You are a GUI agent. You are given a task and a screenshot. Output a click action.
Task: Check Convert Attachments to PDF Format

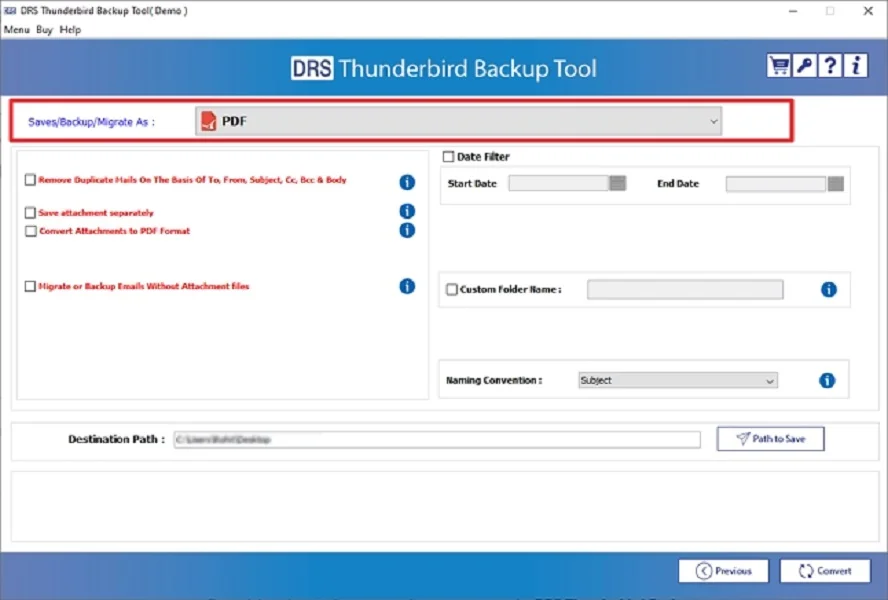[x=30, y=231]
